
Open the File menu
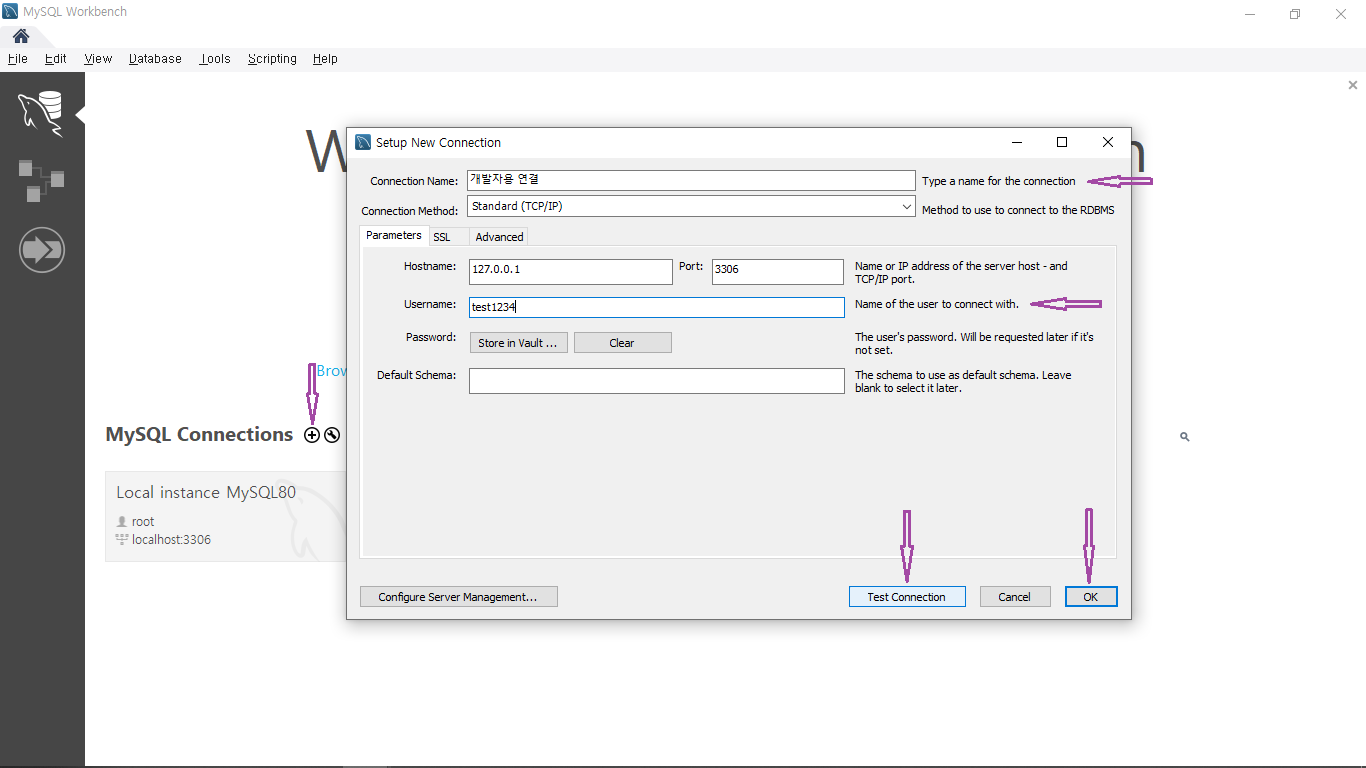pos(18,59)
